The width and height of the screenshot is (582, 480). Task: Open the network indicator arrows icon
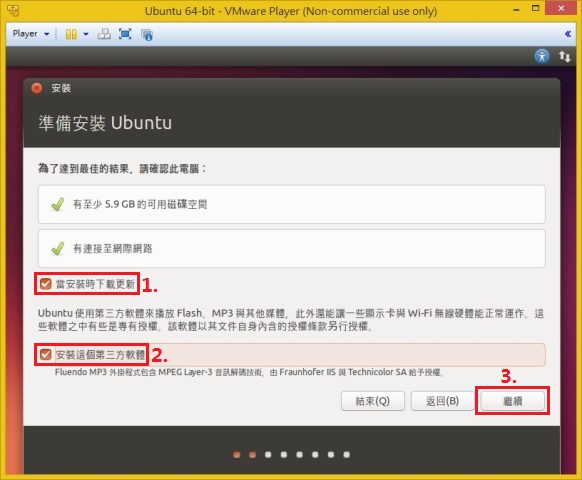click(x=565, y=56)
